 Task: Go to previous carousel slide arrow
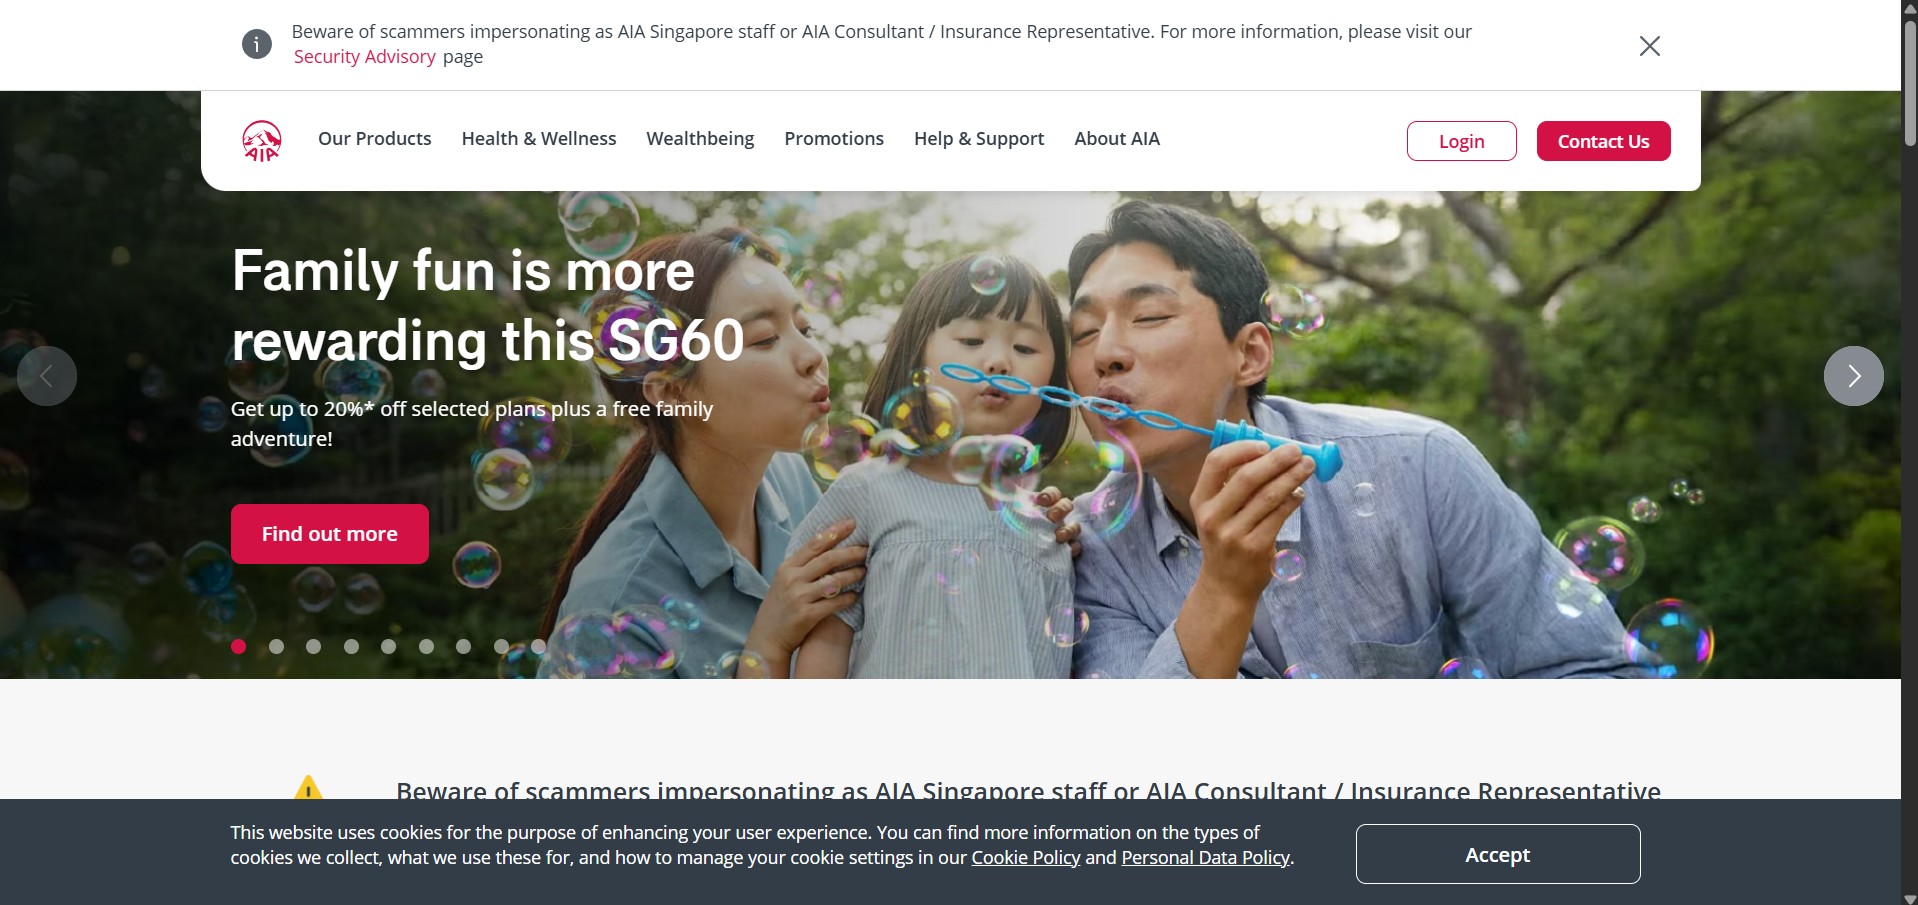47,376
